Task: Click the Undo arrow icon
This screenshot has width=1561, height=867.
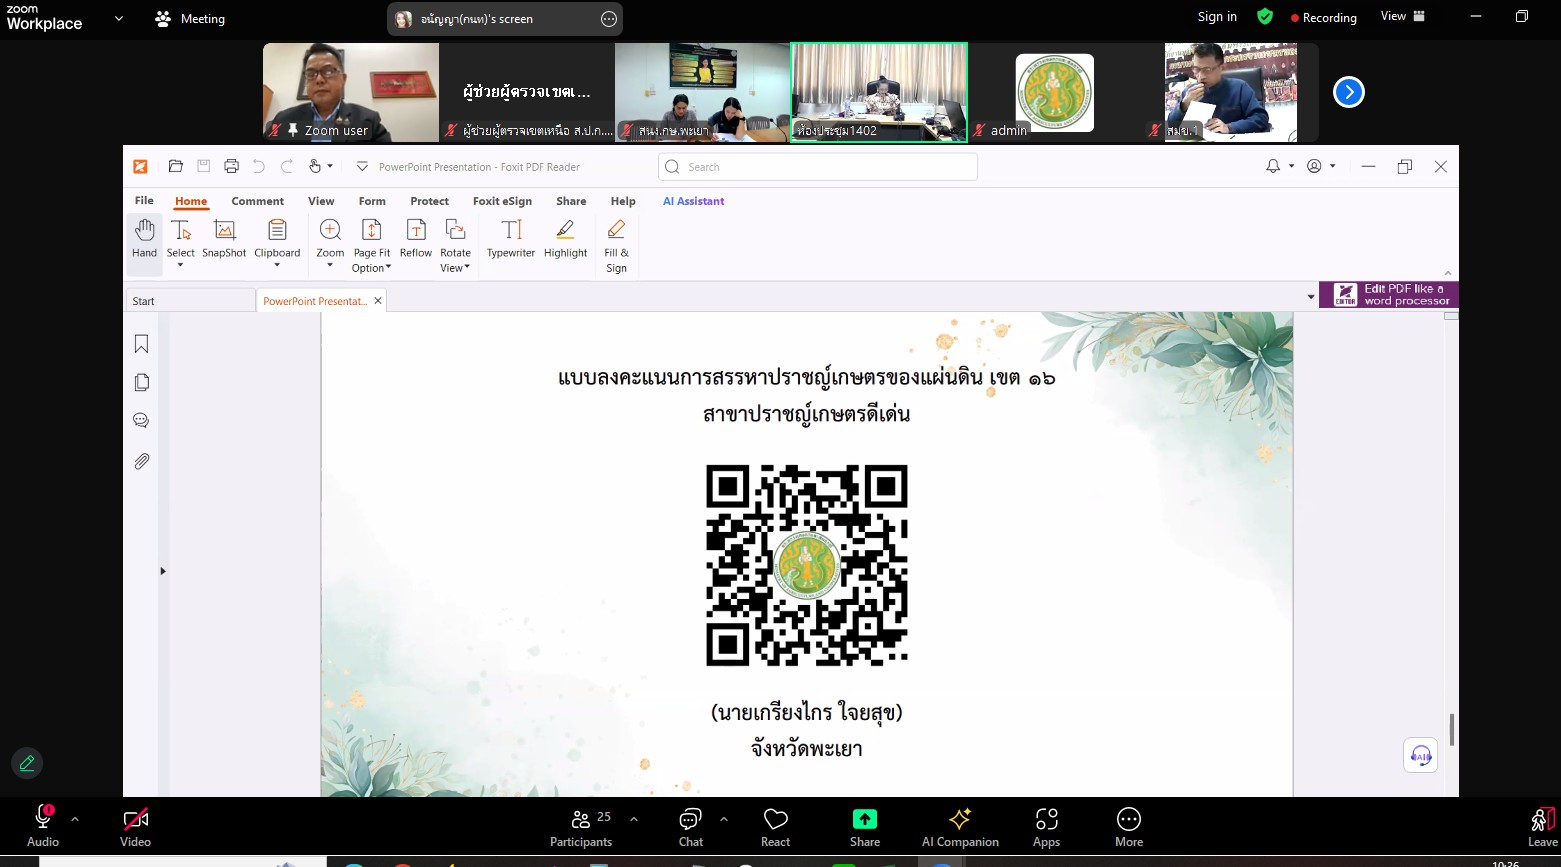Action: [259, 166]
